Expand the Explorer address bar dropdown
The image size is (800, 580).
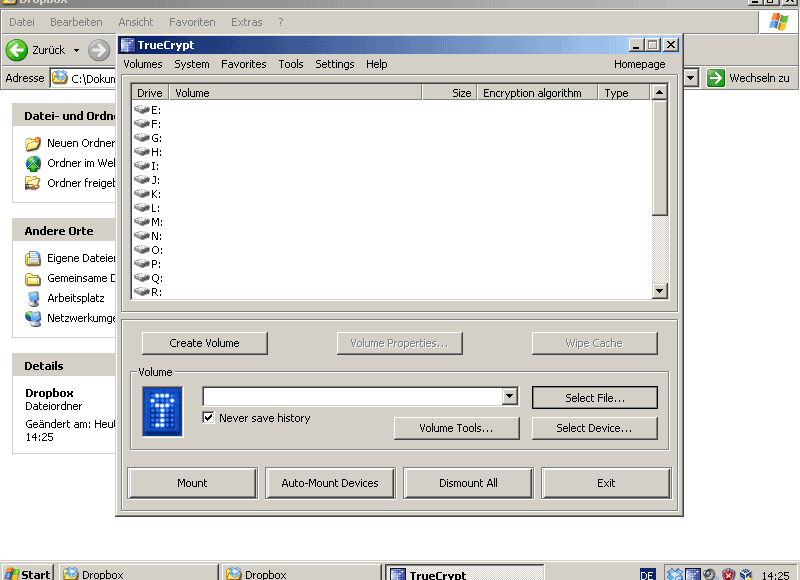[x=690, y=78]
